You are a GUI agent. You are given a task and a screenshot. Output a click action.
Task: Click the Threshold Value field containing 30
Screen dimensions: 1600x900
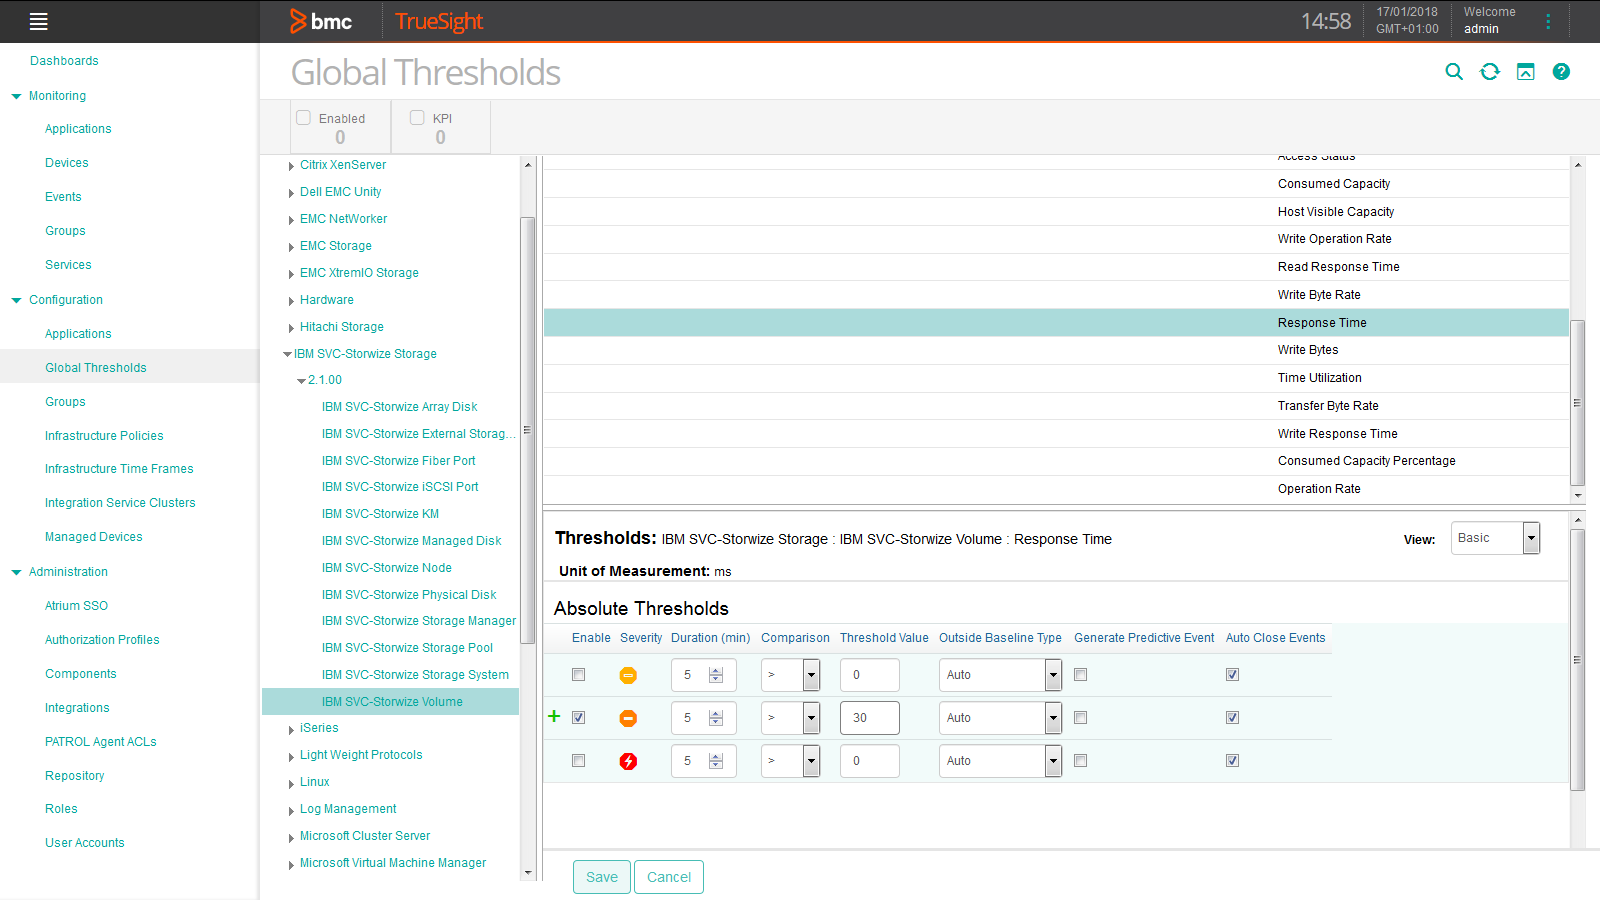click(869, 717)
